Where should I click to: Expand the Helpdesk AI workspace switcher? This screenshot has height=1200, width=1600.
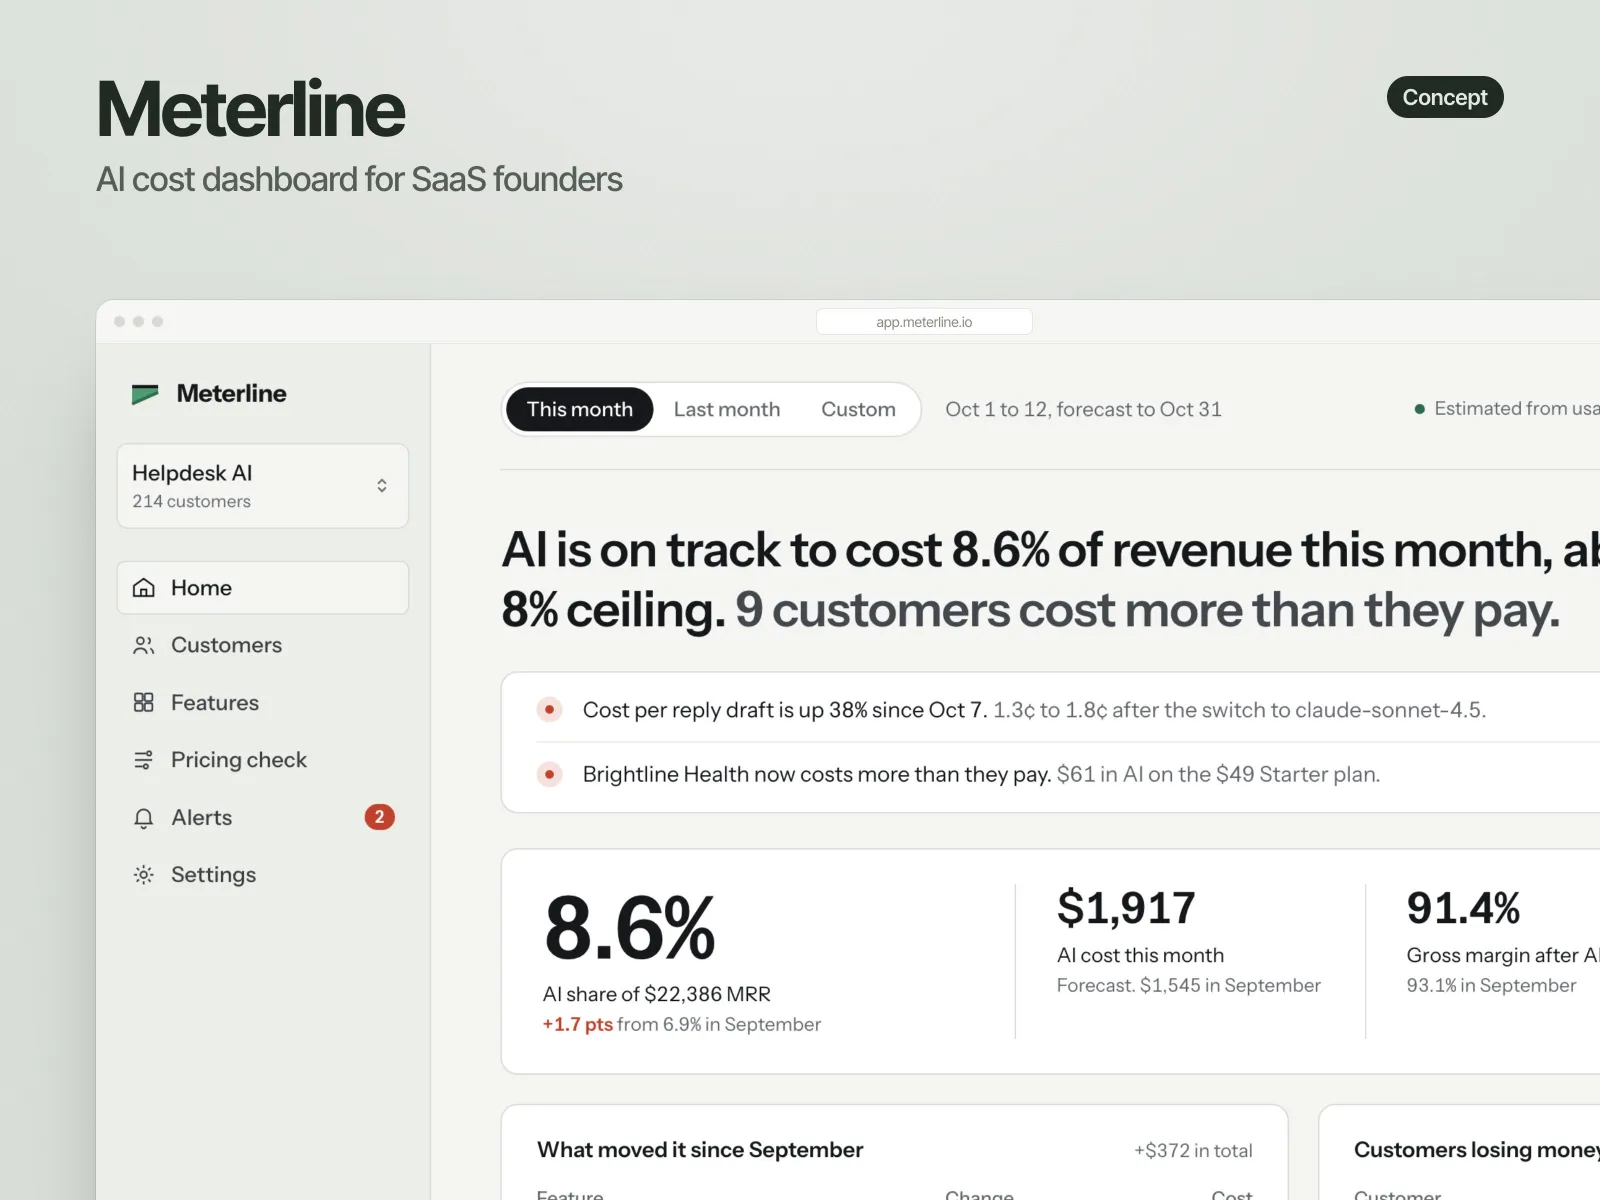point(263,486)
